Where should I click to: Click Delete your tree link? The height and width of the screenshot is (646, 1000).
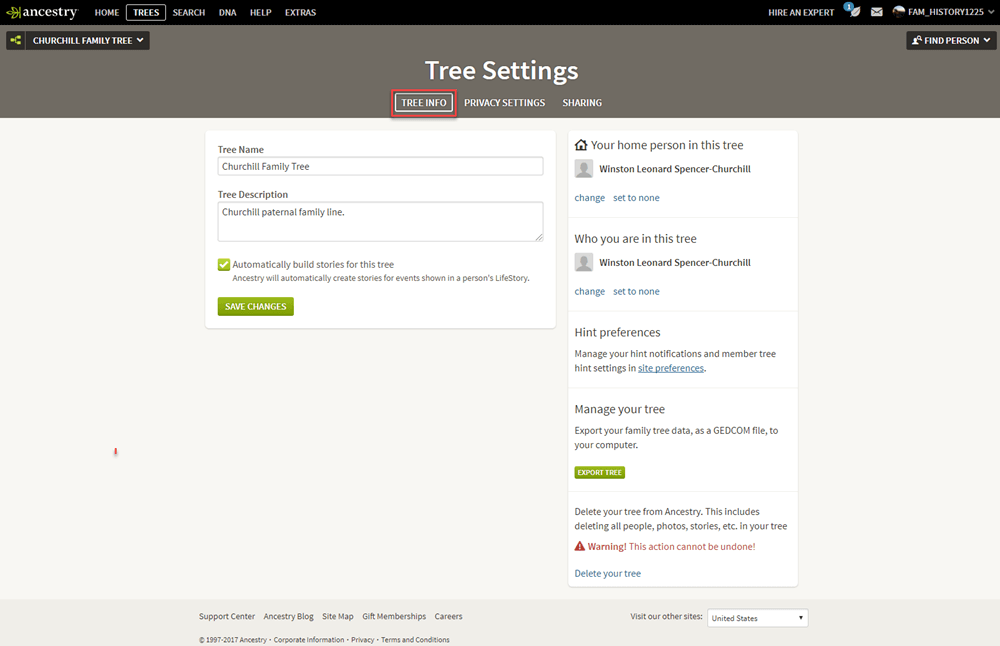pos(608,573)
